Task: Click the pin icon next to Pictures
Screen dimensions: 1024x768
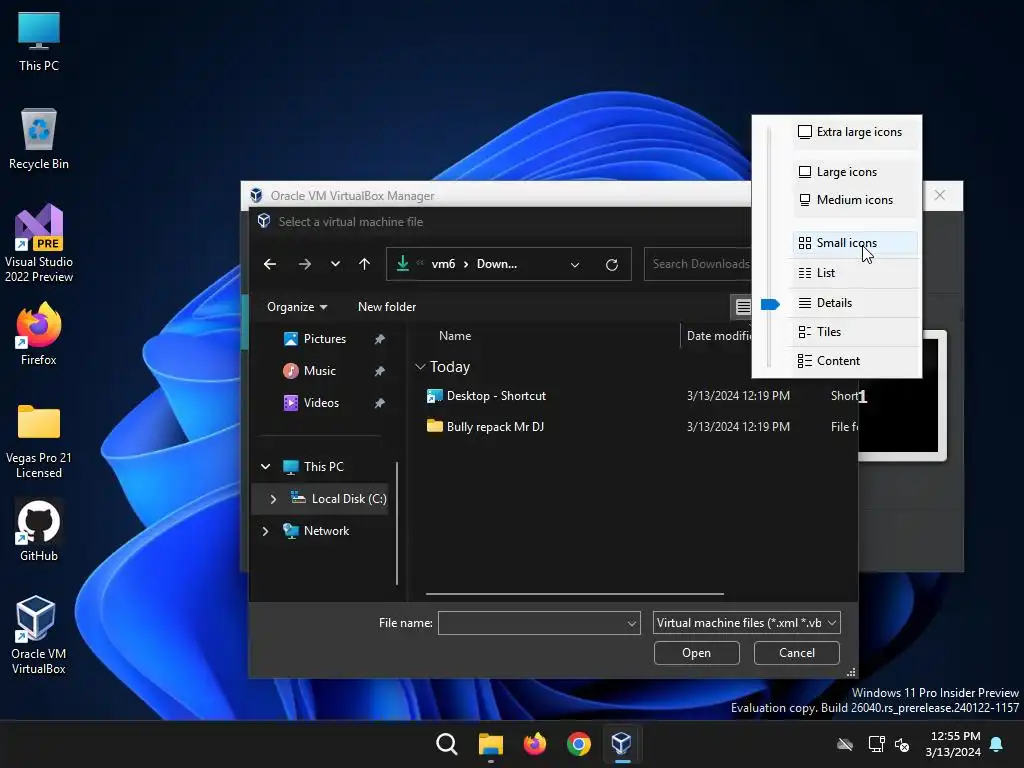Action: 379,339
